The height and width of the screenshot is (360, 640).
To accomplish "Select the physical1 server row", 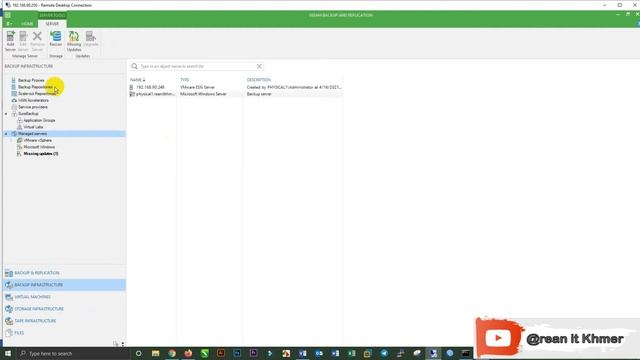I will 236,94.
